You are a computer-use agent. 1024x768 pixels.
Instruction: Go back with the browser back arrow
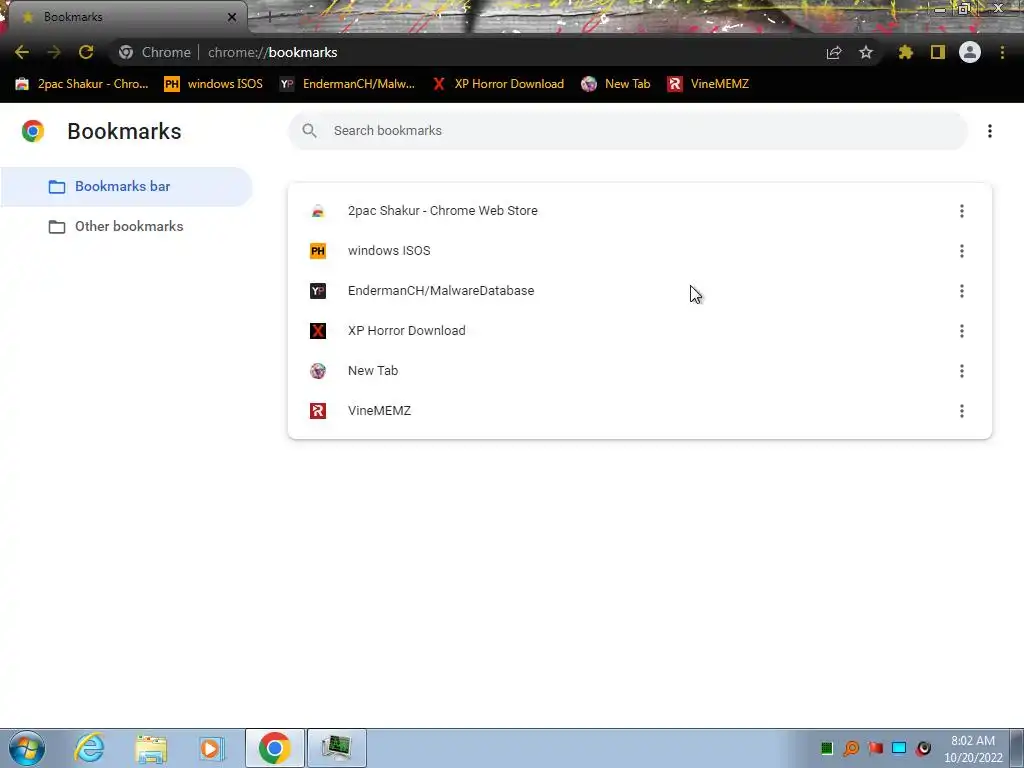(22, 52)
